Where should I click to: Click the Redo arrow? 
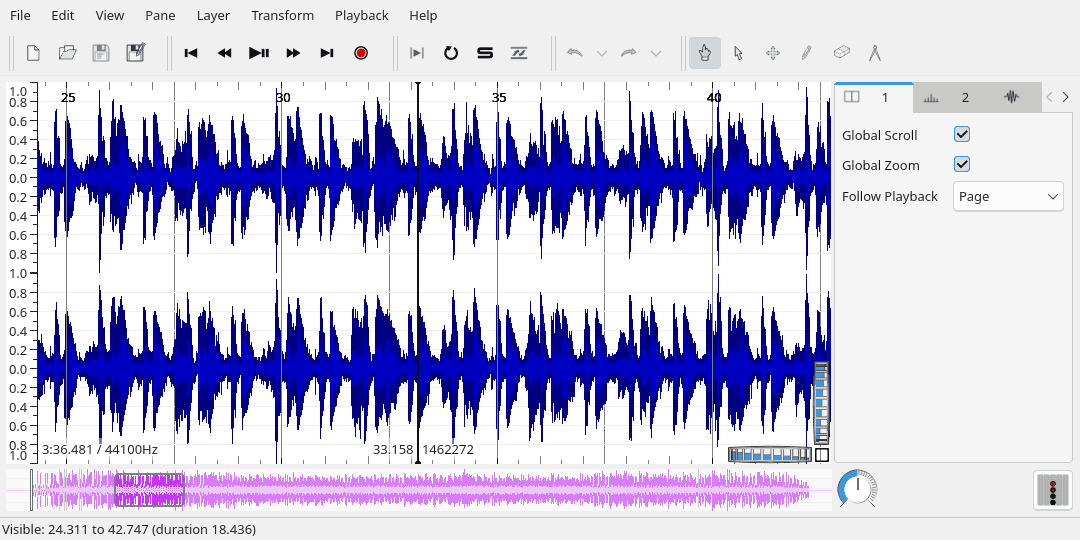(628, 53)
